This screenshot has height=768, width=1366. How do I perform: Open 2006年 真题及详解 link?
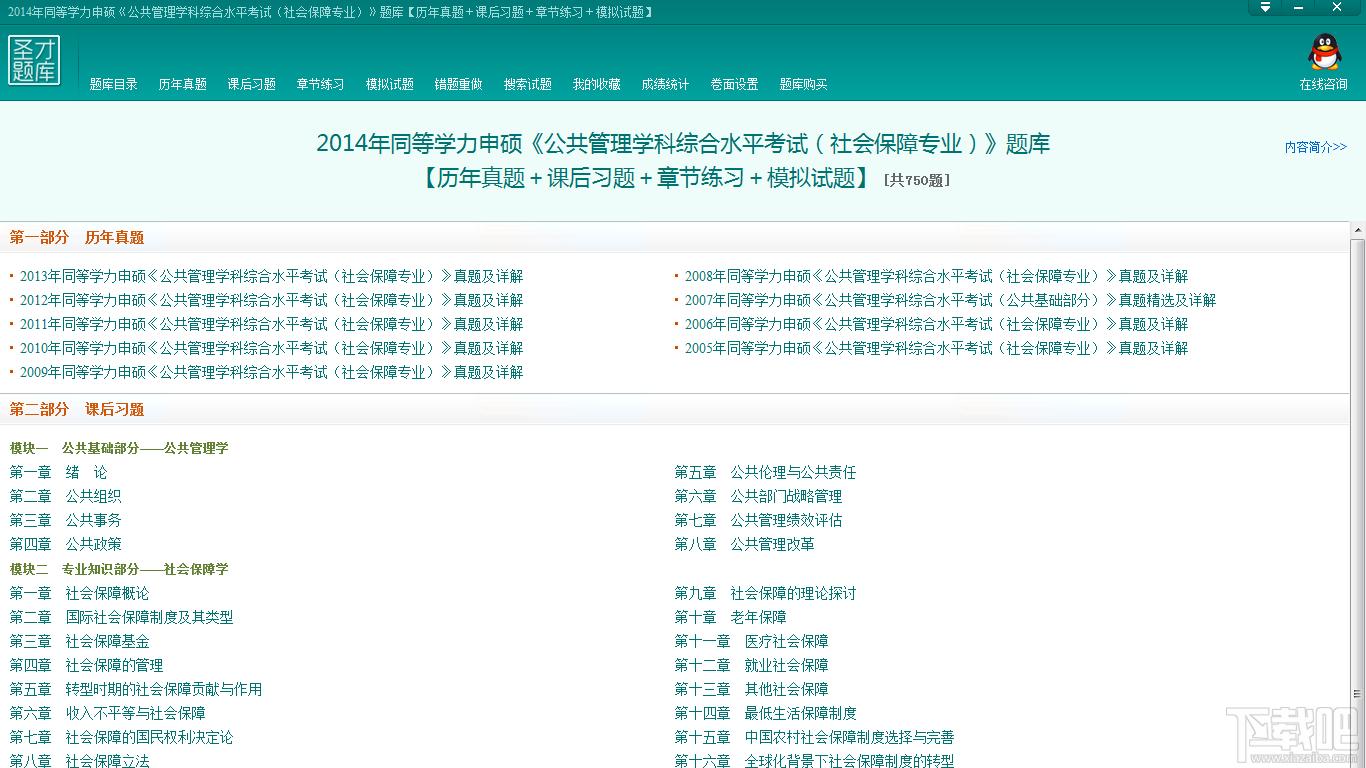[x=936, y=325]
